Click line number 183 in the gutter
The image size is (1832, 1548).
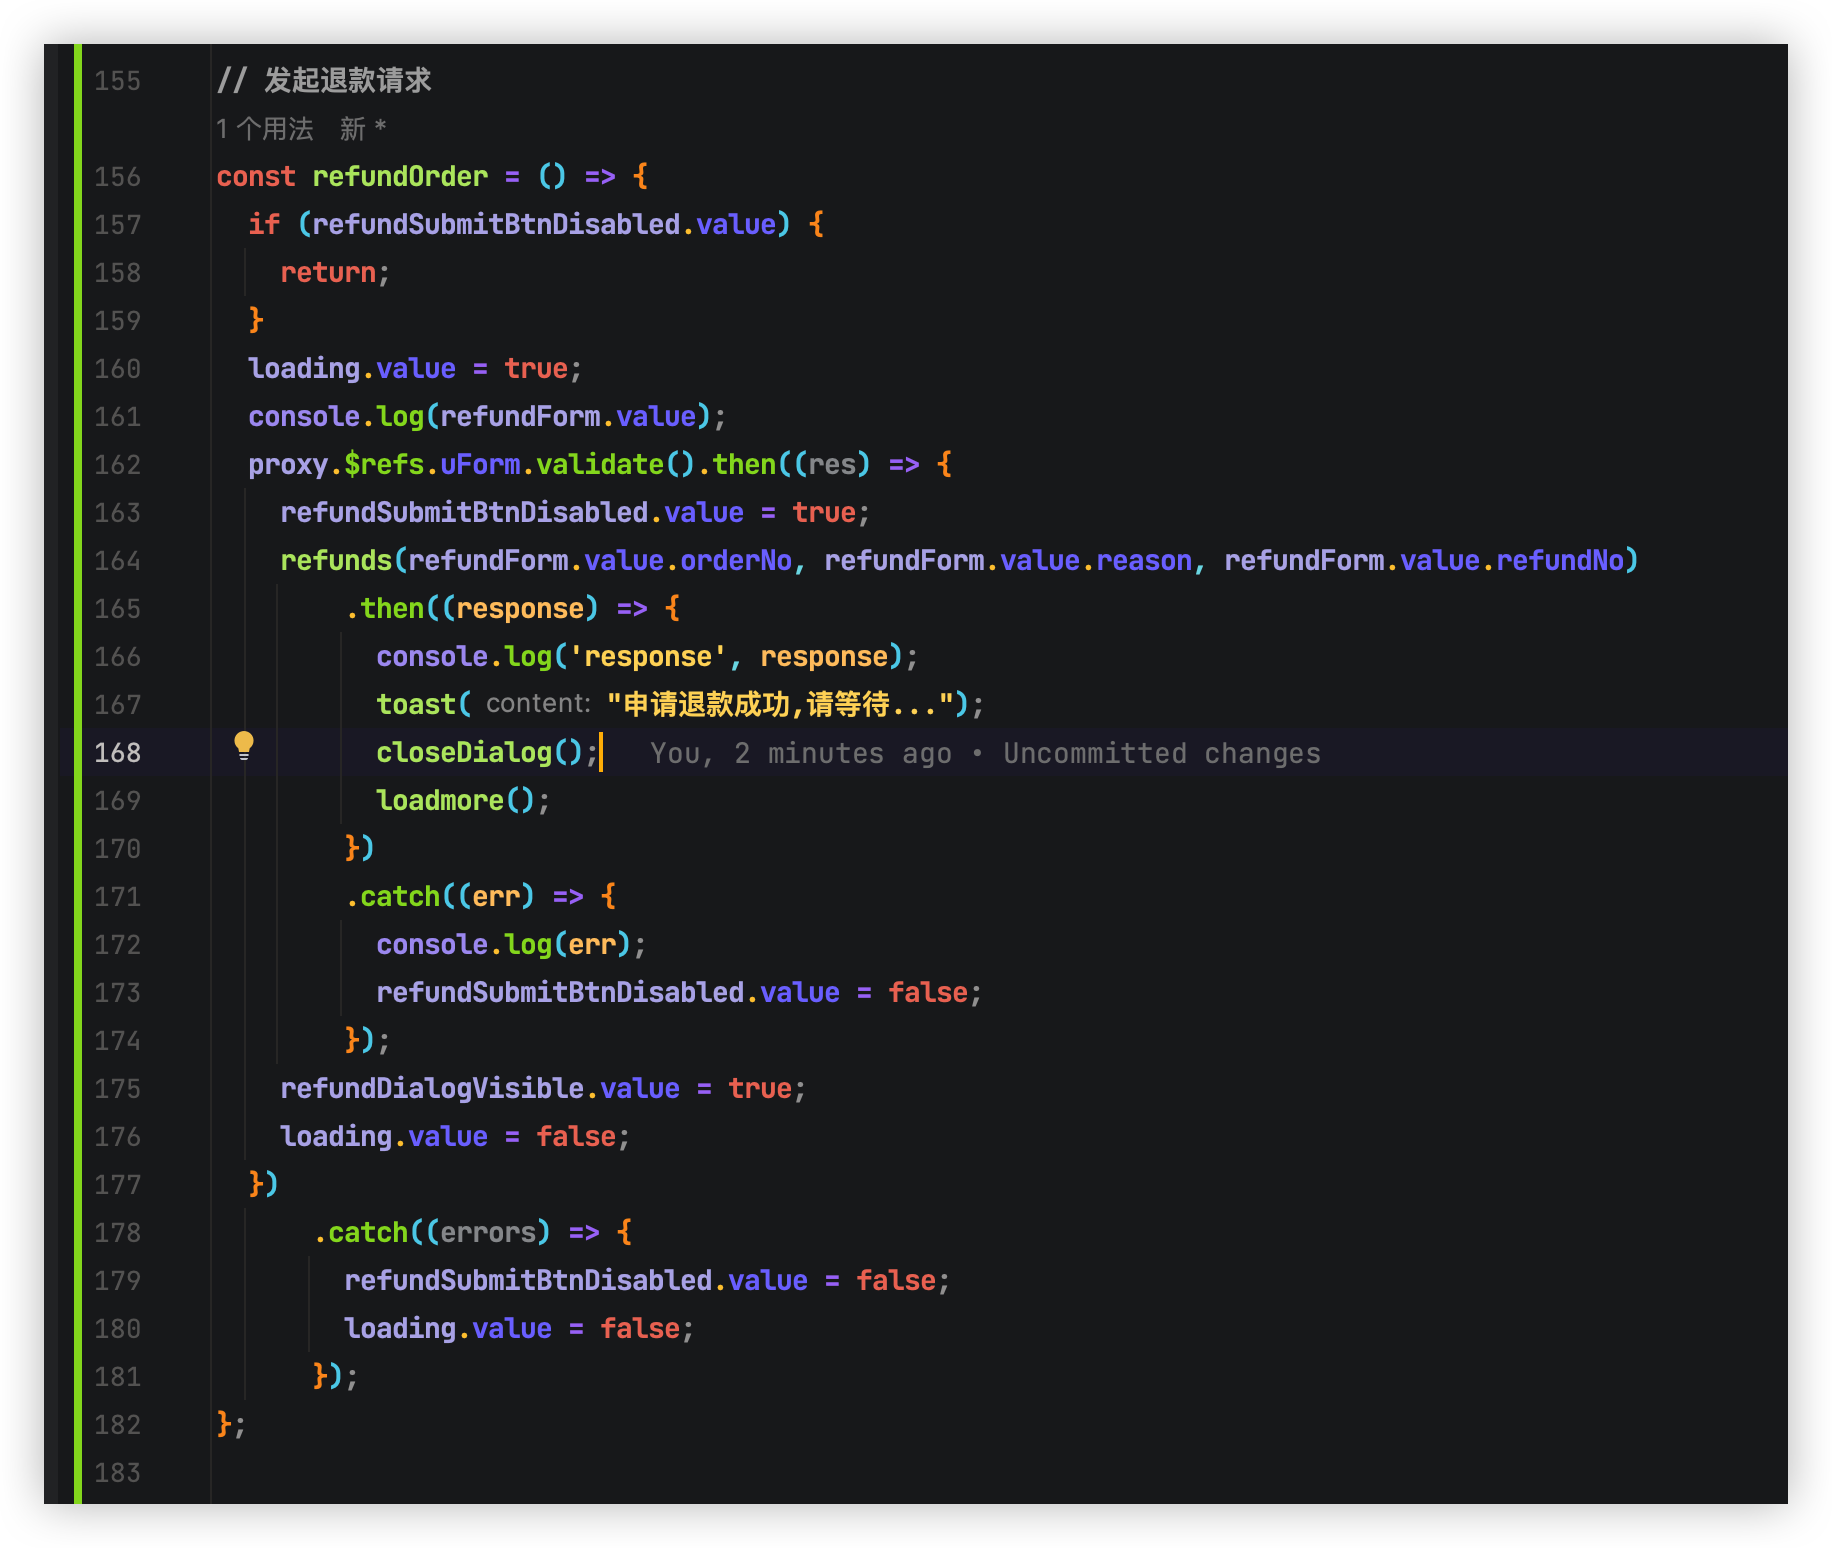pyautogui.click(x=117, y=1473)
